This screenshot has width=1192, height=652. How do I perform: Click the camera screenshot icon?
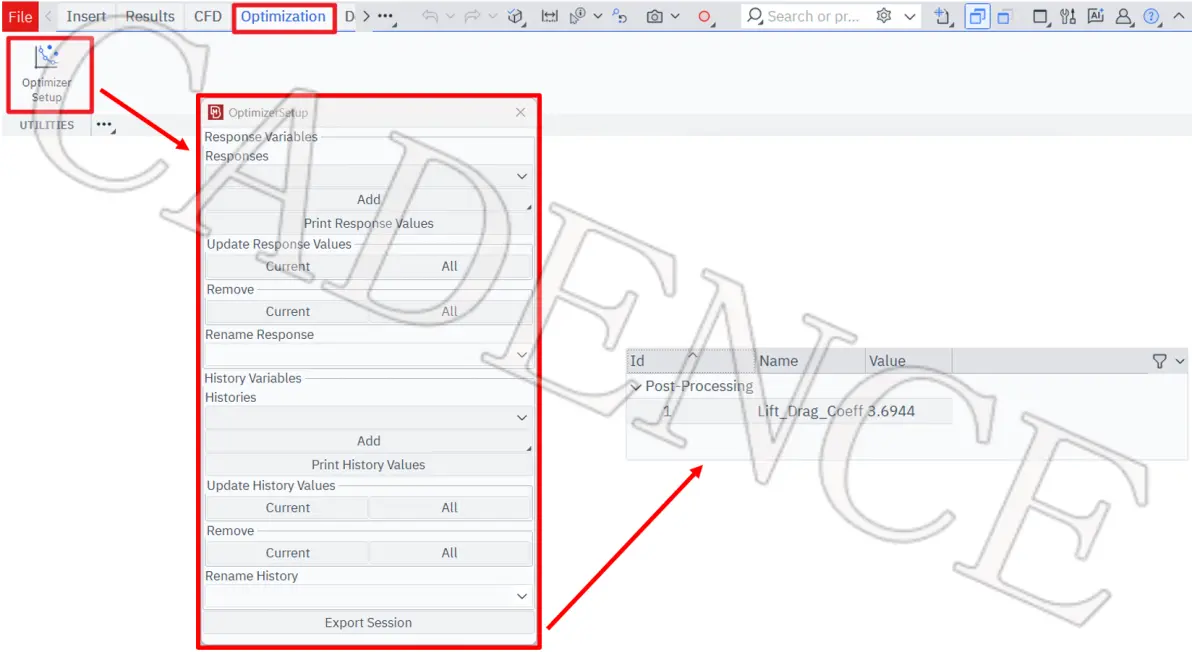point(654,16)
